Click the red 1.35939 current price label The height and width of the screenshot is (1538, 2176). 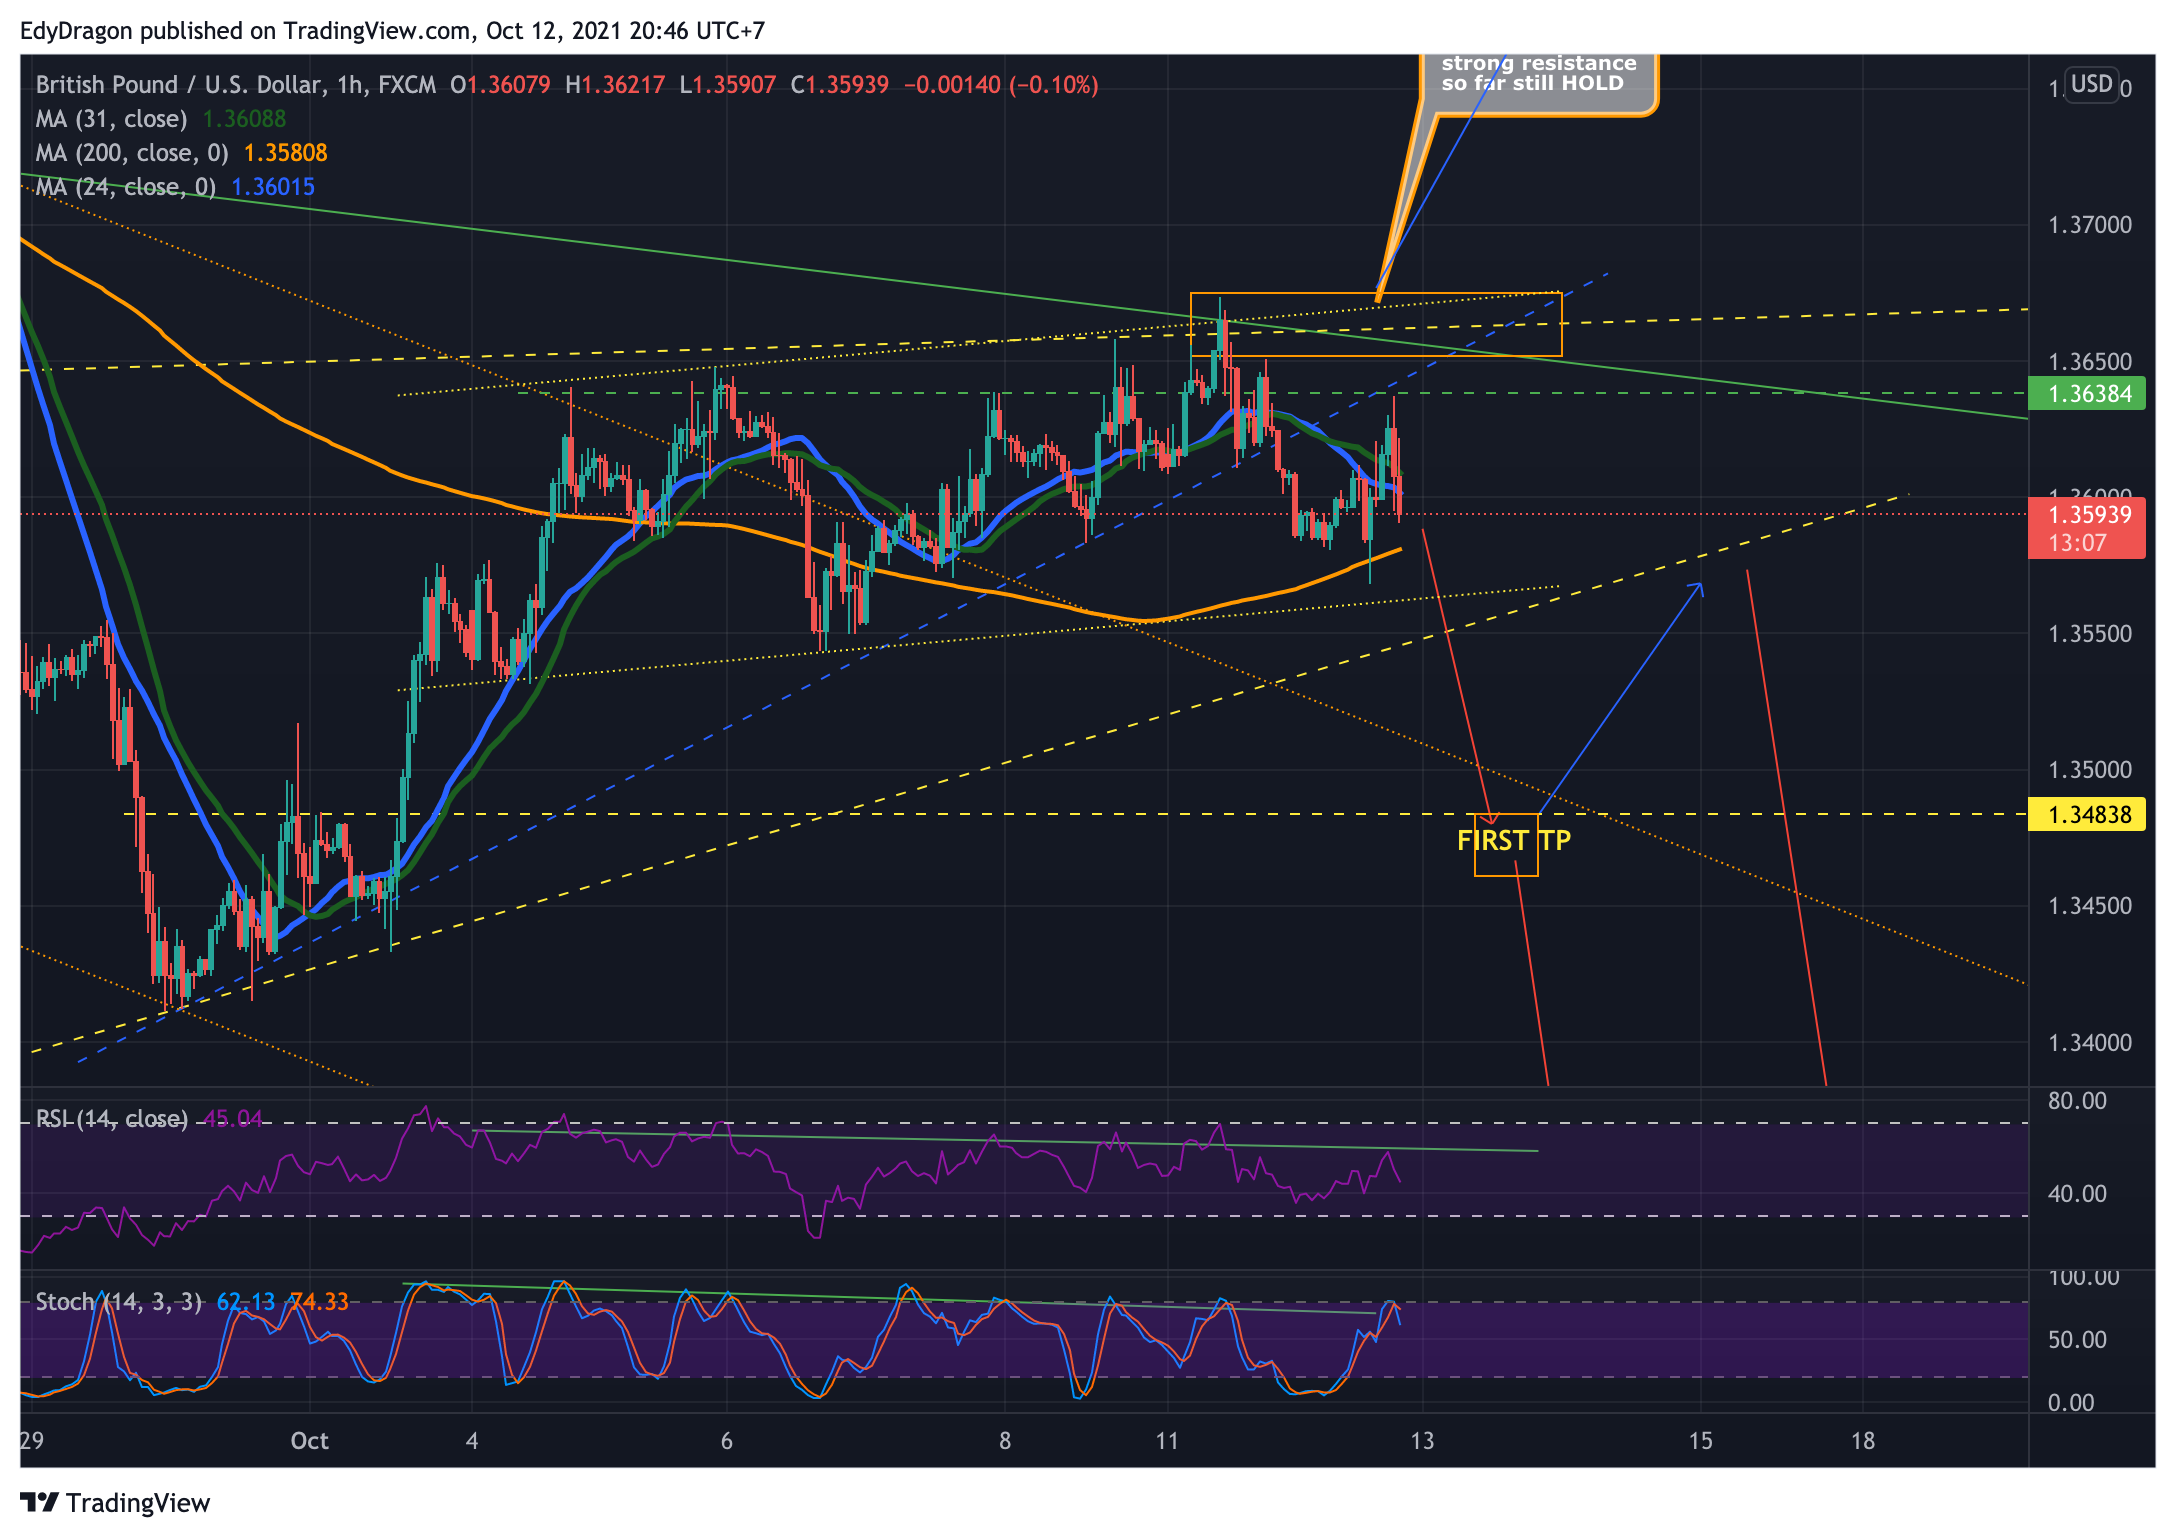[x=2089, y=528]
